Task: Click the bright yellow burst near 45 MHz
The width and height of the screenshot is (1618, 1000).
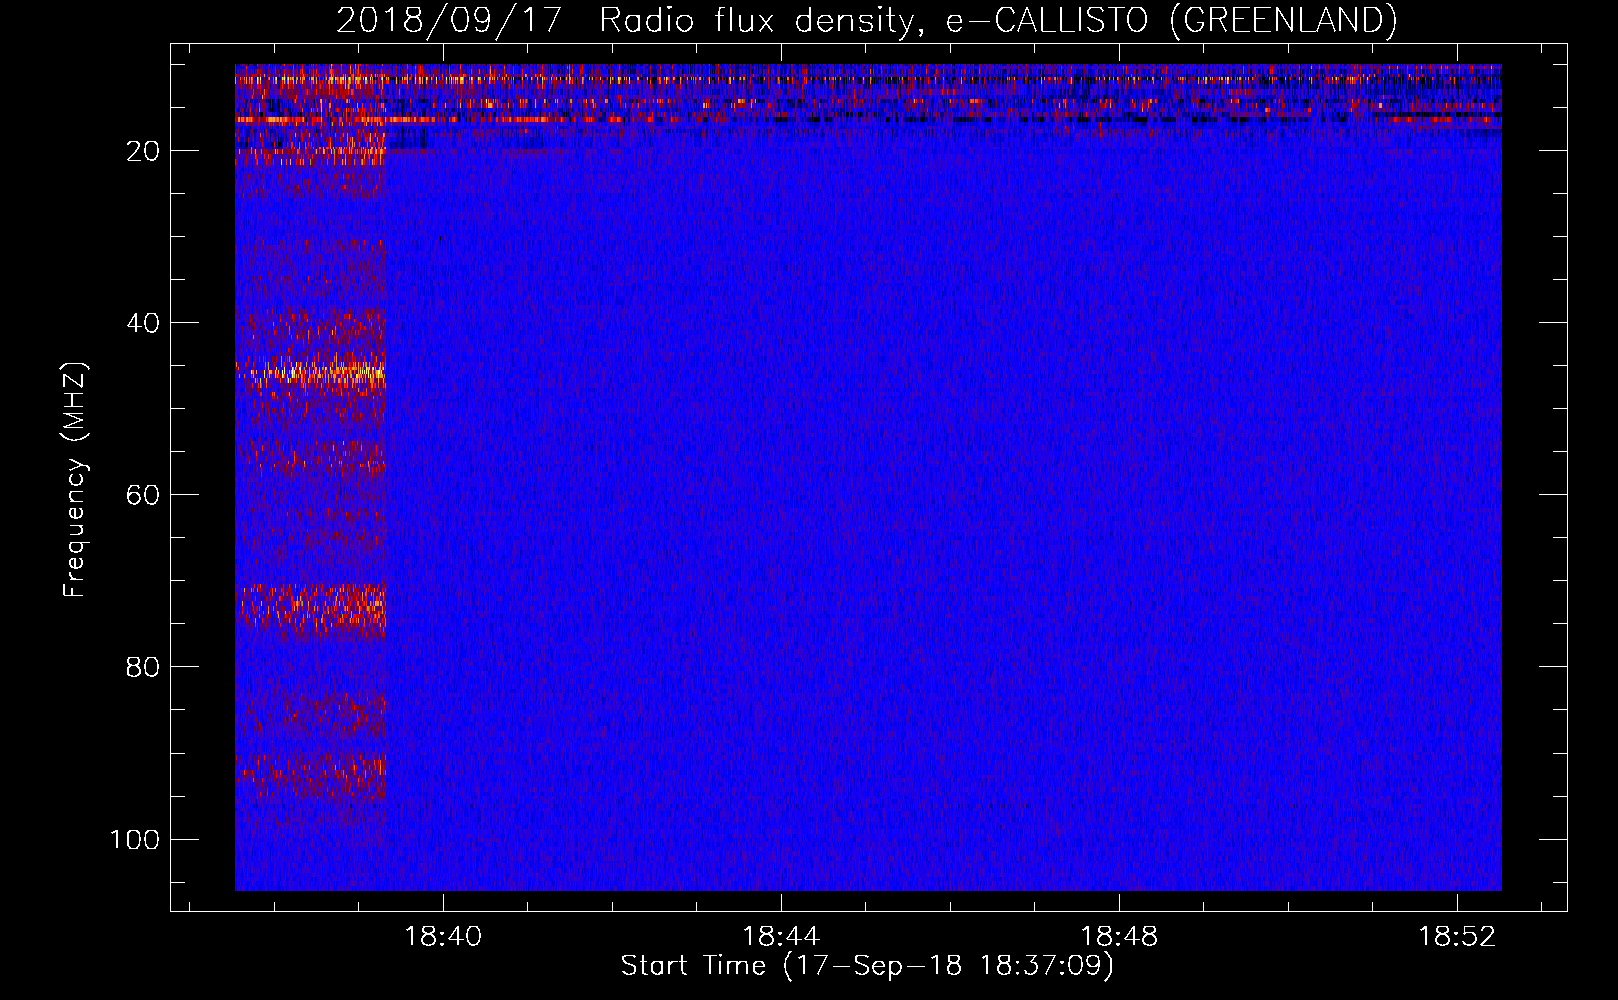Action: (x=310, y=375)
